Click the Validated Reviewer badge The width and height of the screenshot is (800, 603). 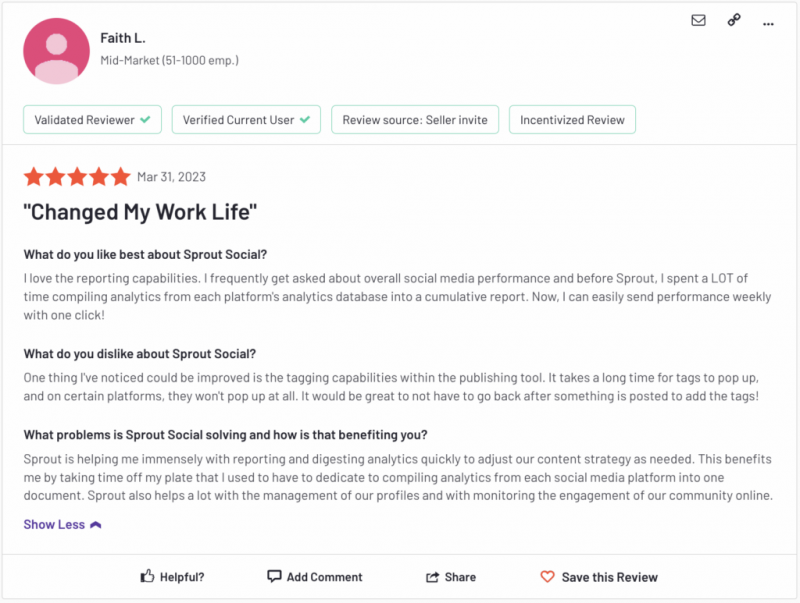tap(92, 120)
